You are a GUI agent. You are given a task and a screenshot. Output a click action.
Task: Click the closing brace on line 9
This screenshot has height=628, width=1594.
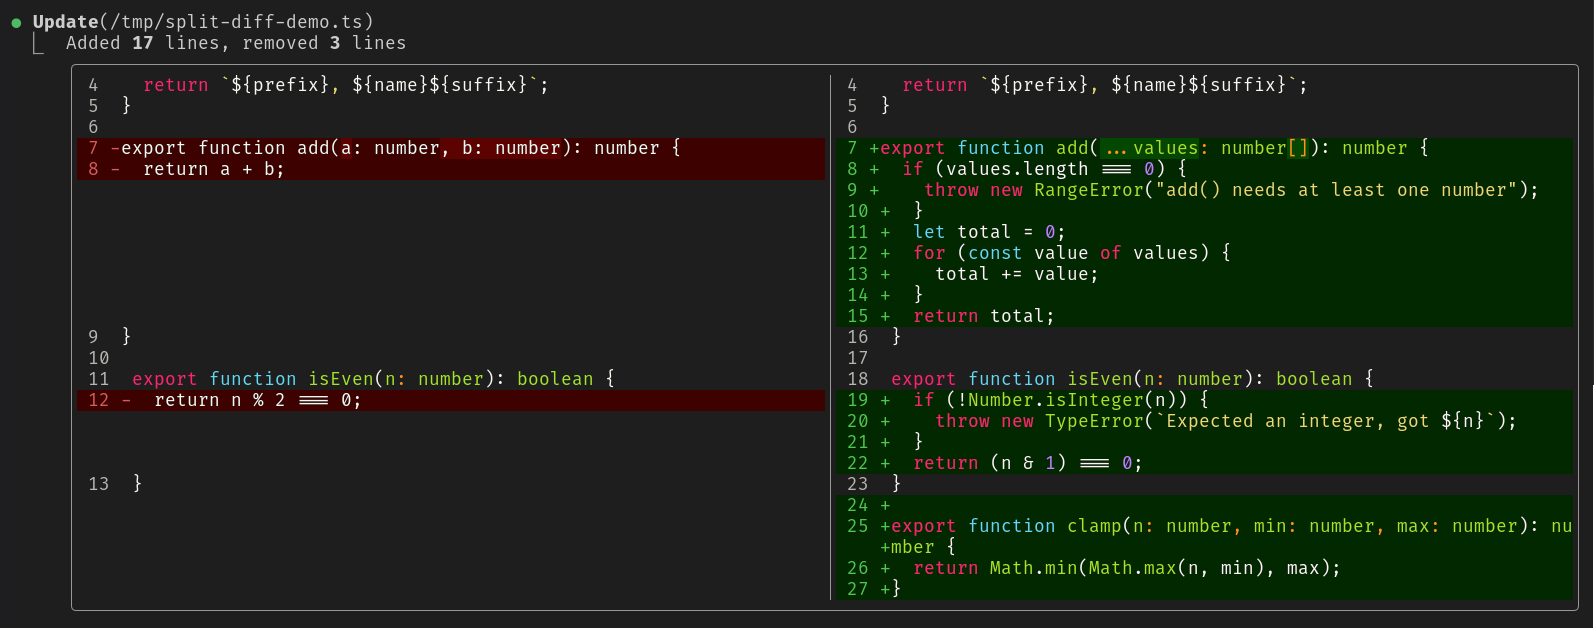126,337
